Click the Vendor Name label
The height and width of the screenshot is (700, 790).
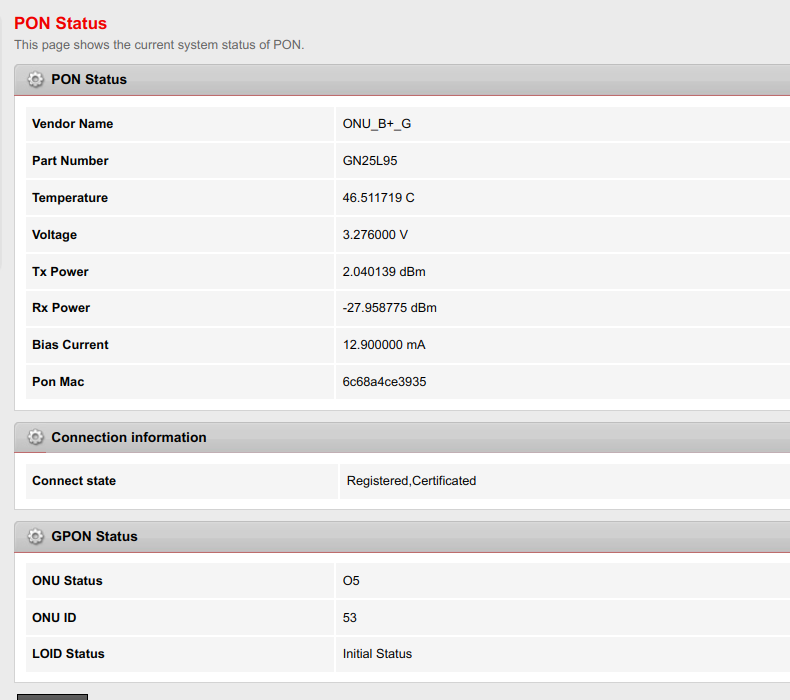[x=73, y=124]
